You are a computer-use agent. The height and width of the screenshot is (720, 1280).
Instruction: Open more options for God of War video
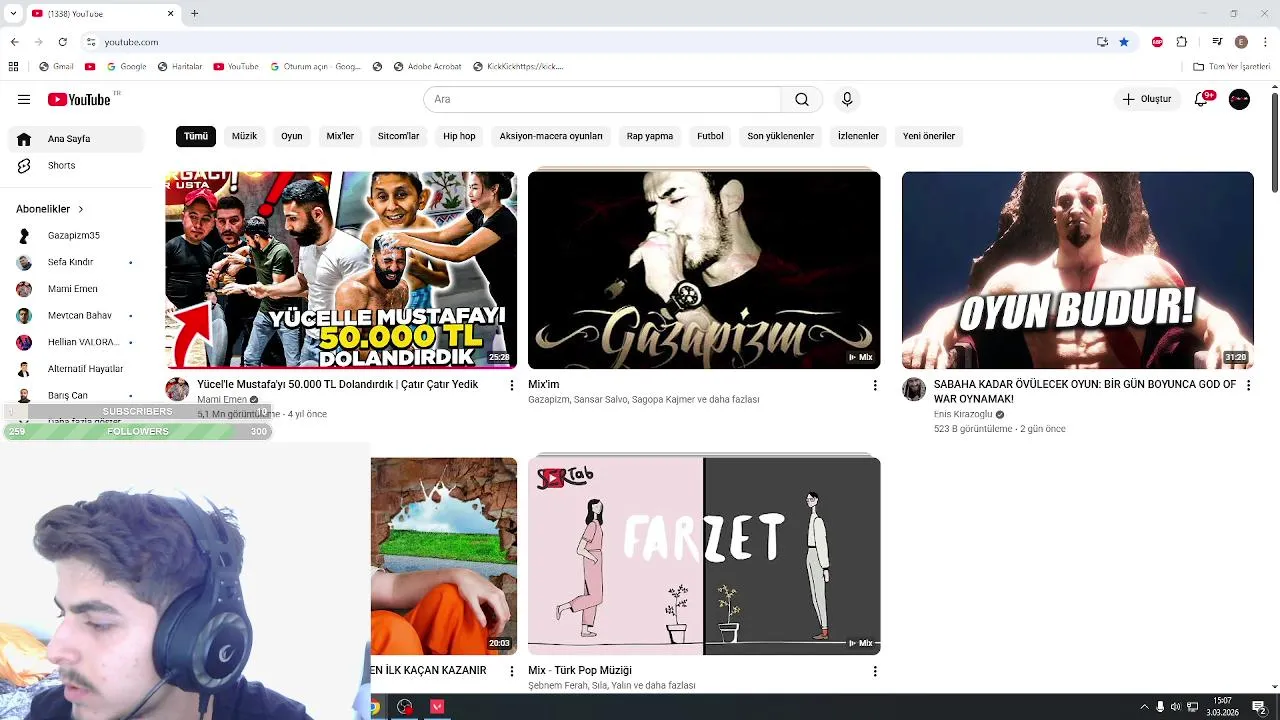1248,385
